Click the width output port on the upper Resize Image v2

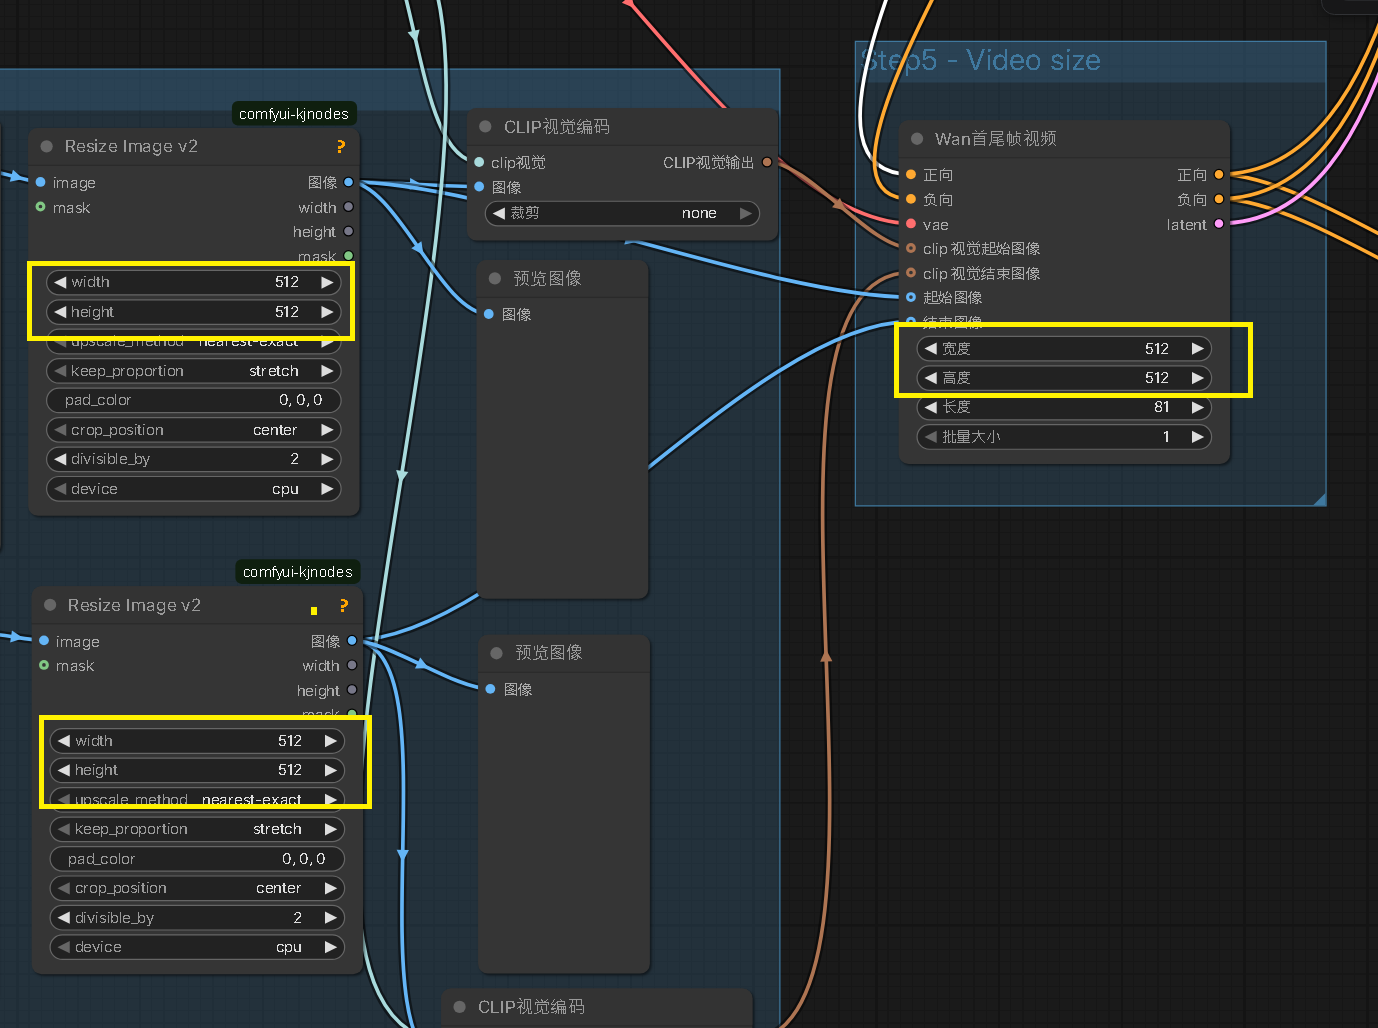(x=348, y=207)
